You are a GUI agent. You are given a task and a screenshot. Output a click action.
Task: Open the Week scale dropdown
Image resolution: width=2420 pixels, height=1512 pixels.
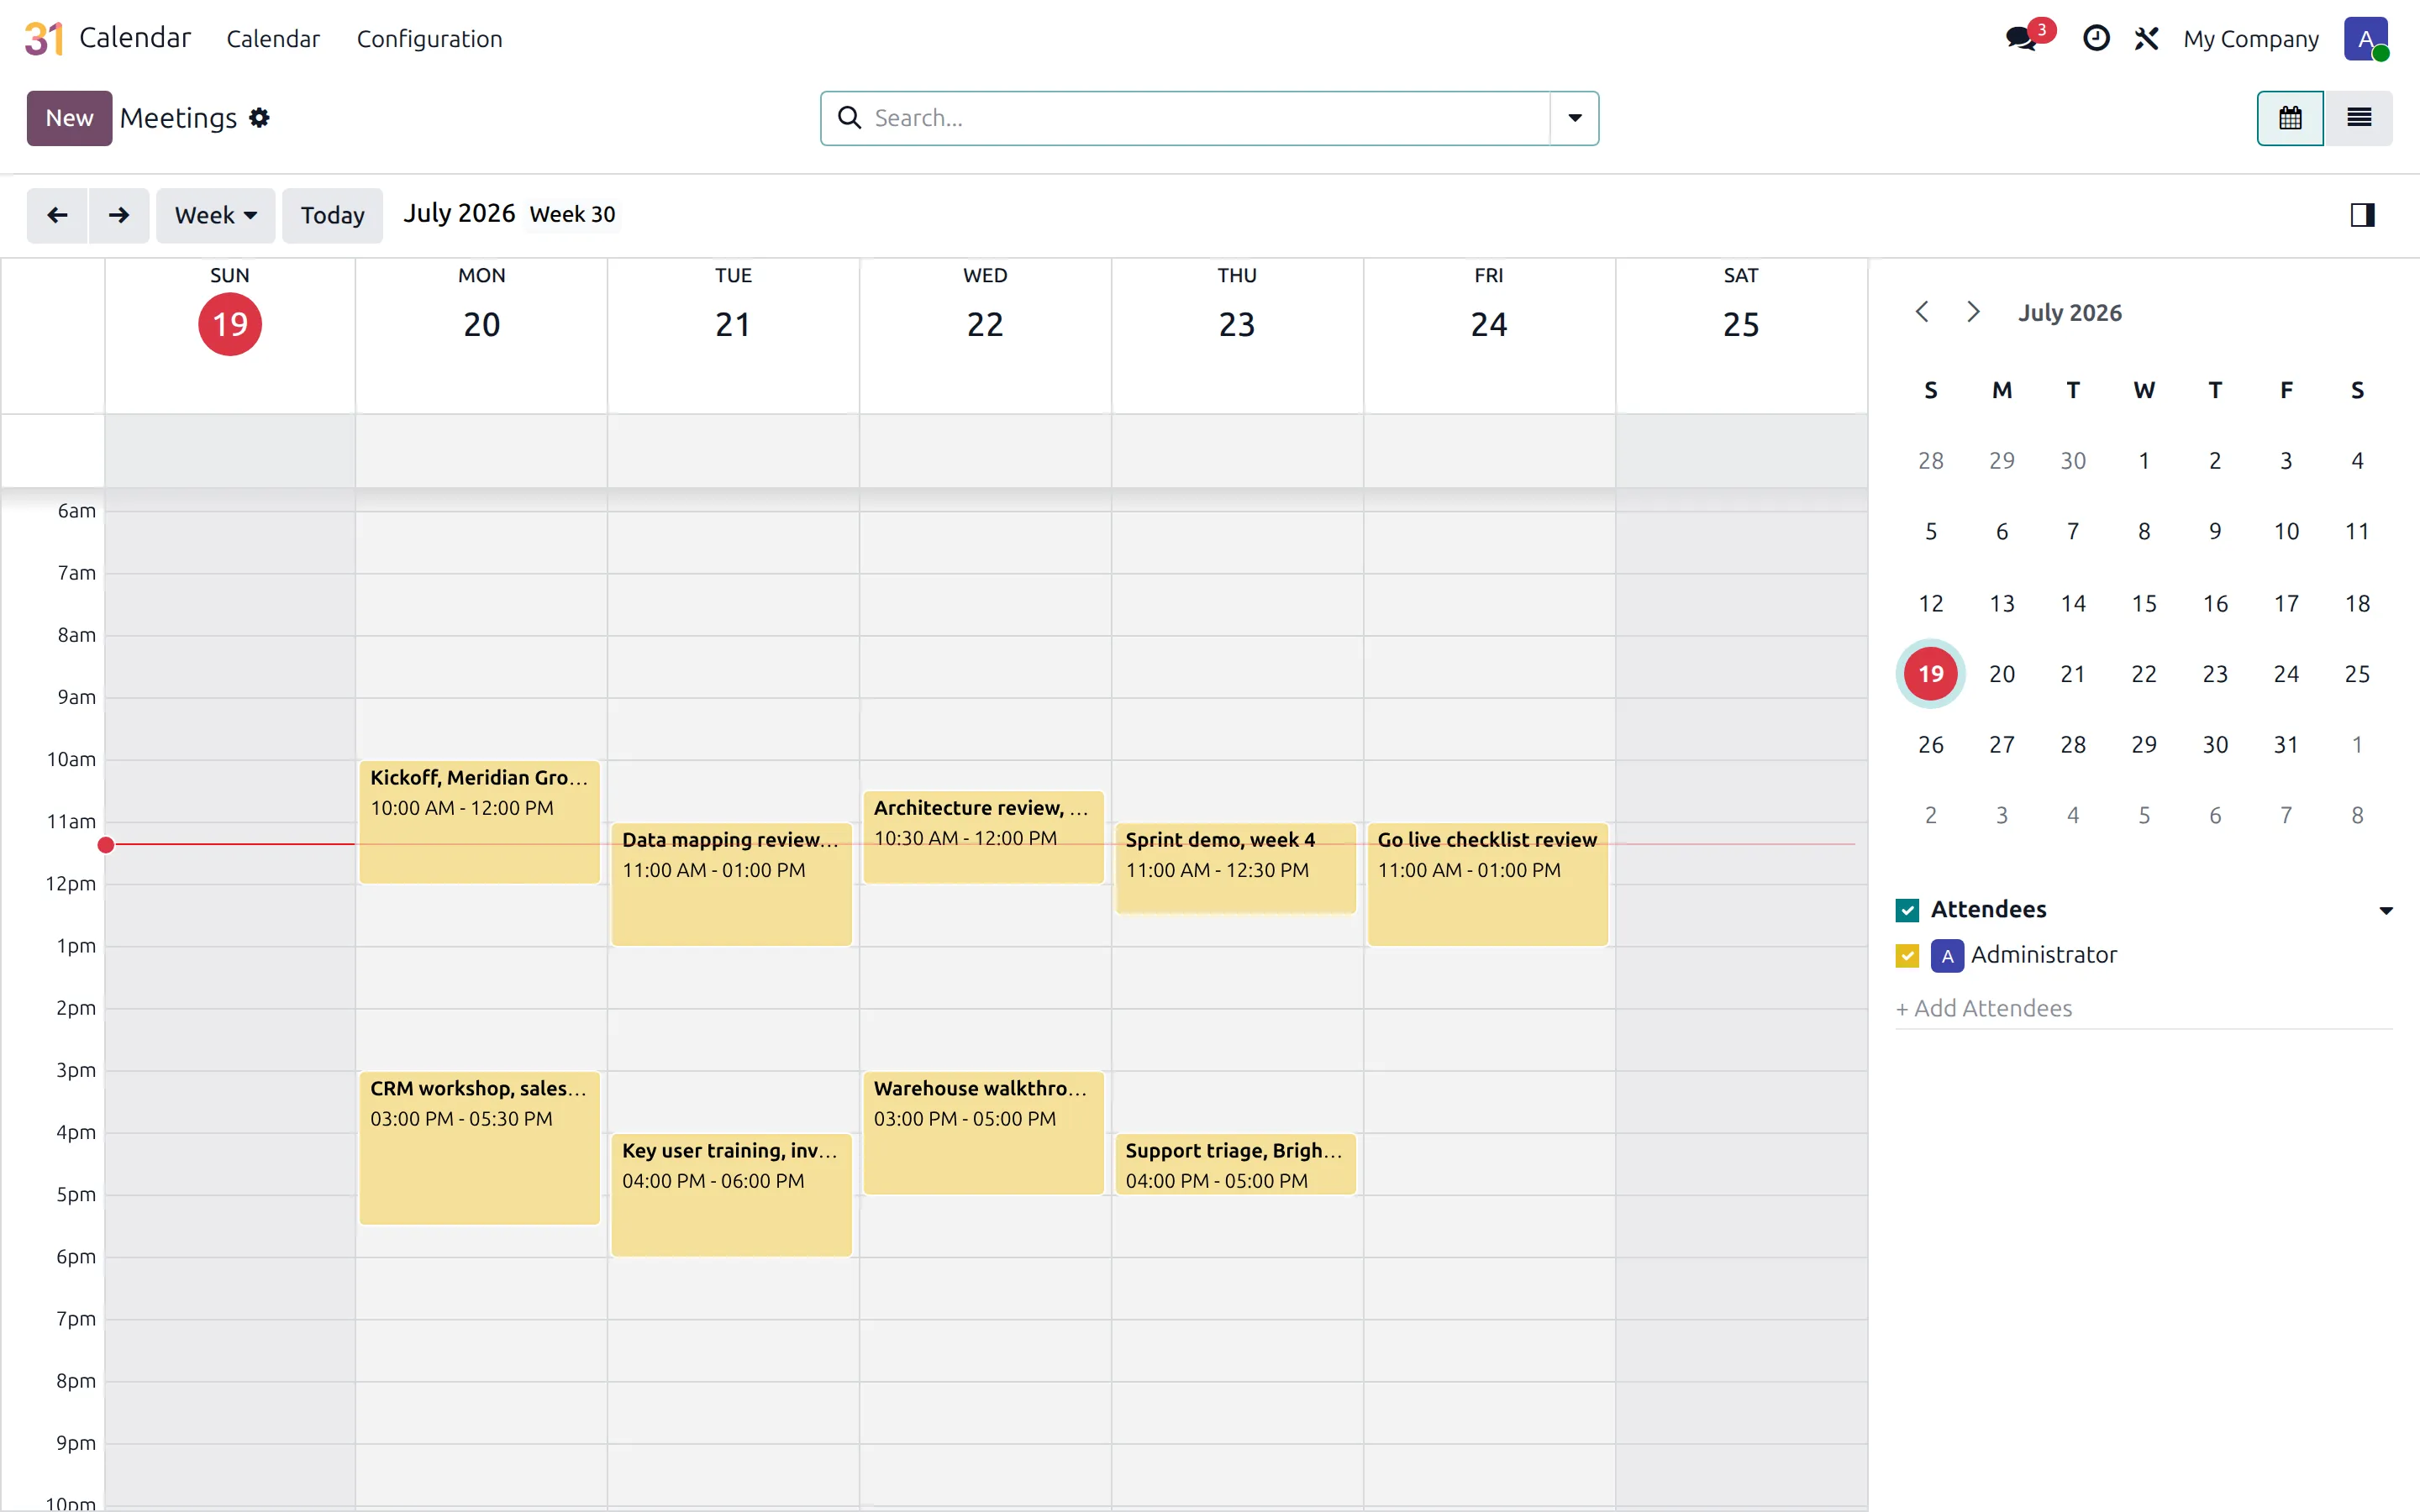coord(215,215)
